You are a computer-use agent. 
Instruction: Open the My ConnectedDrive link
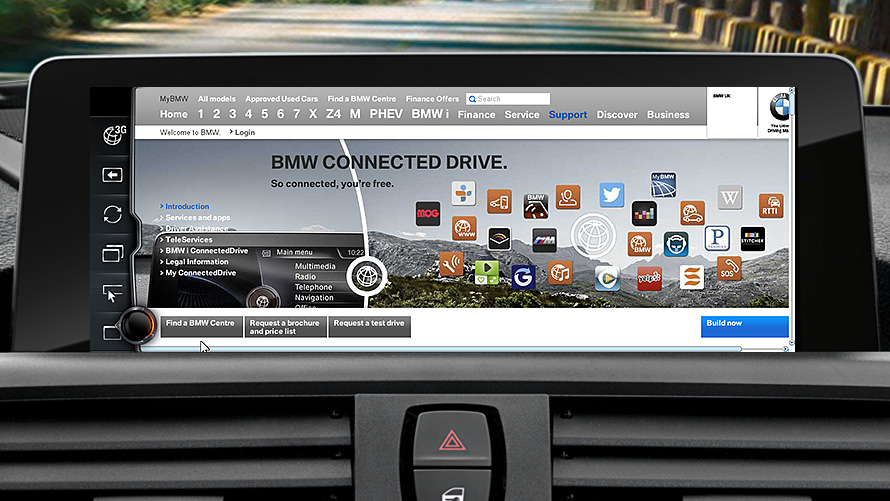click(x=198, y=273)
